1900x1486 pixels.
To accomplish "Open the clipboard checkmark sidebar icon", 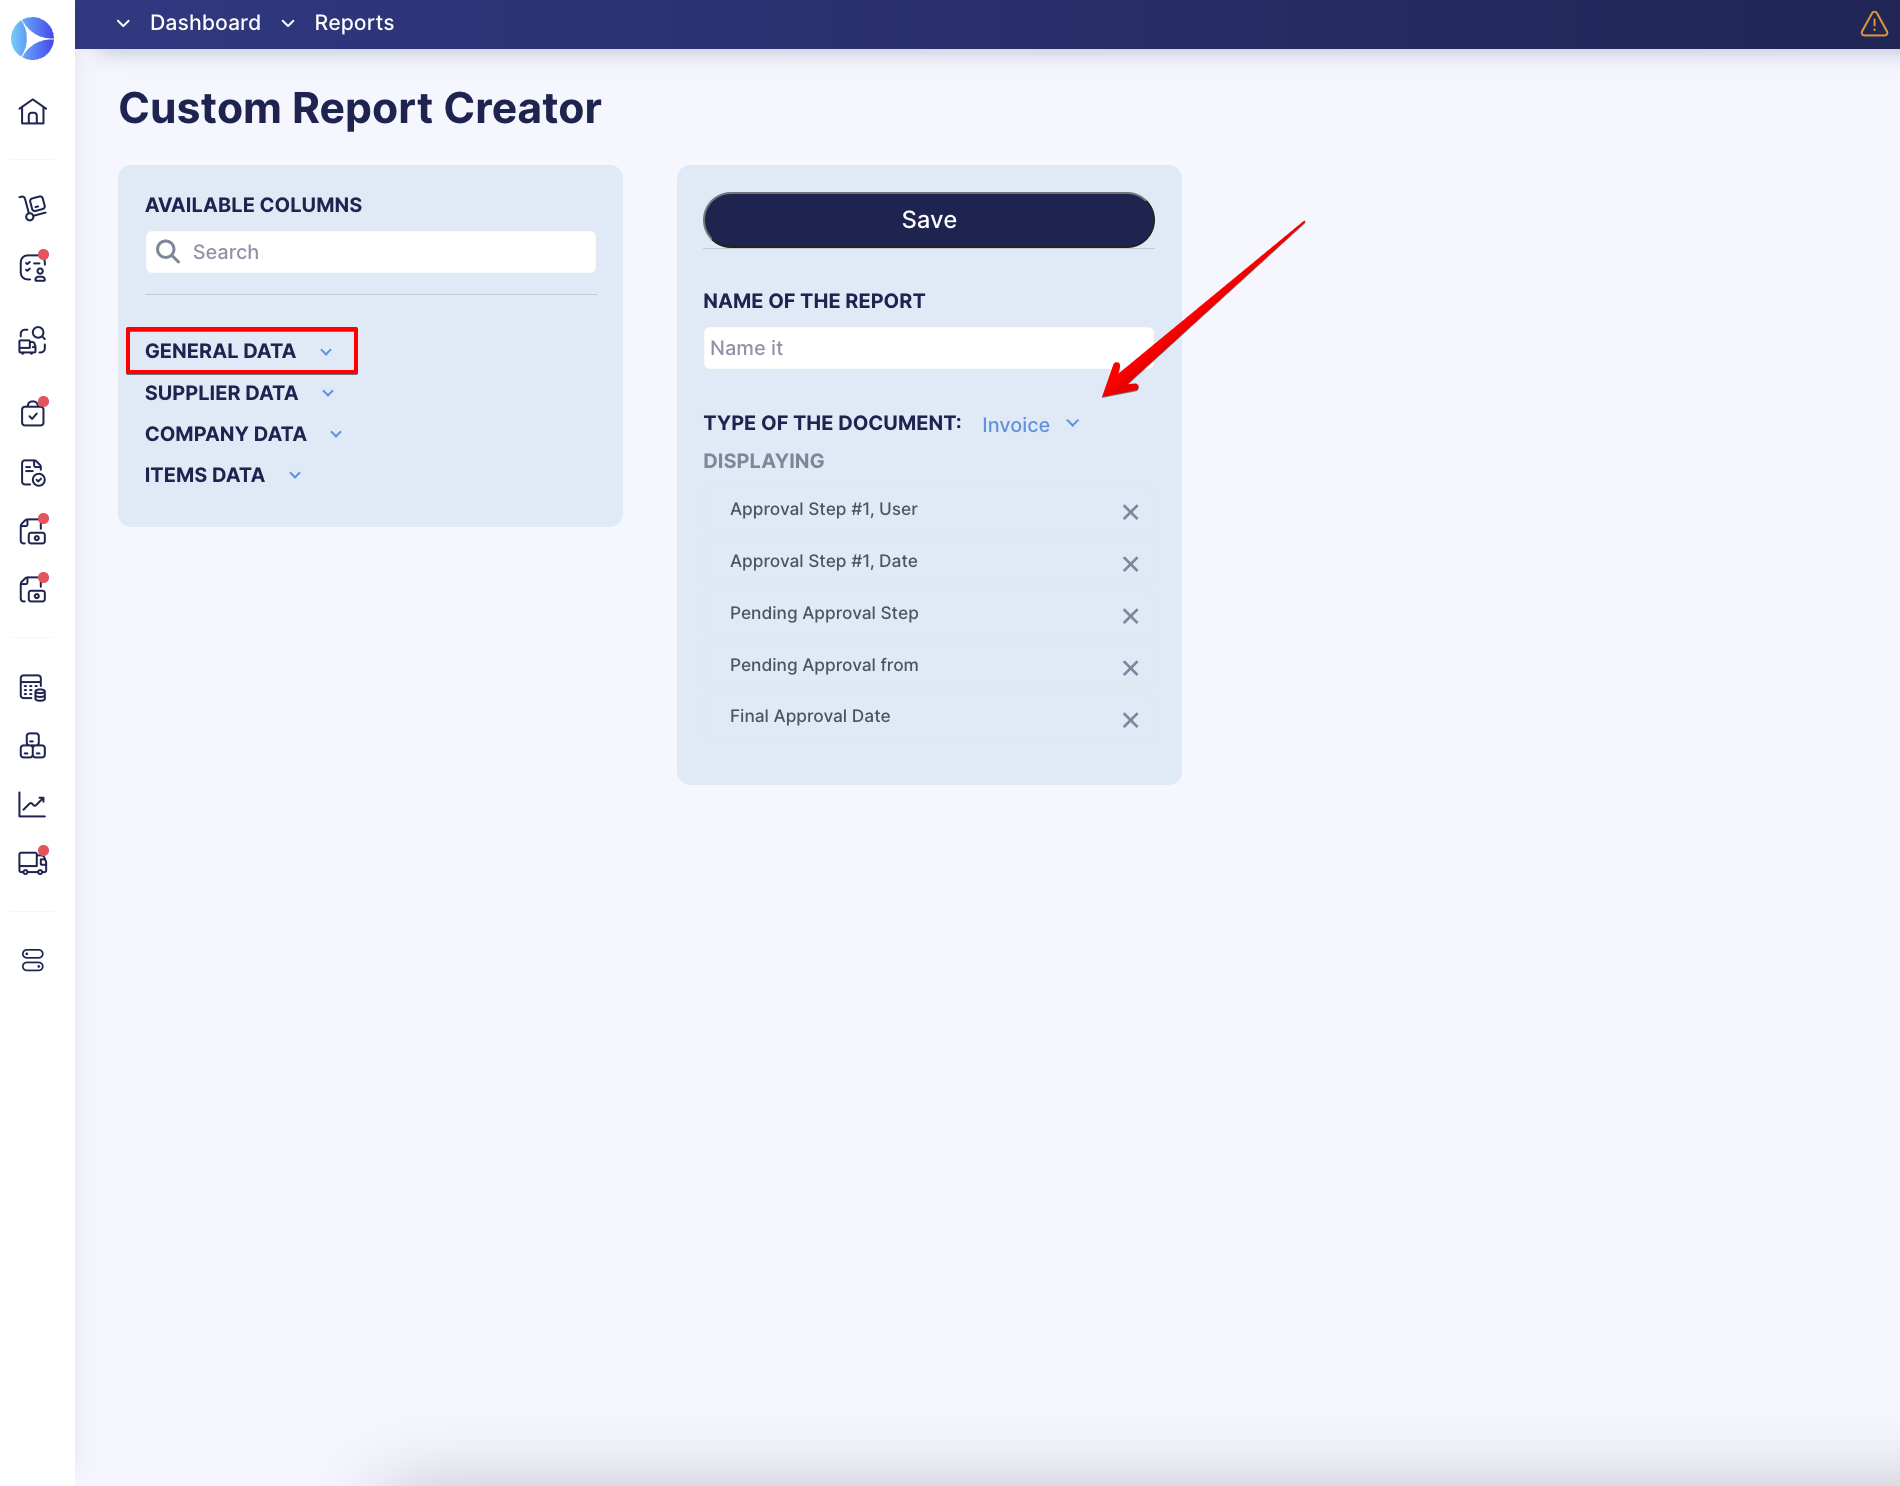I will coord(33,412).
